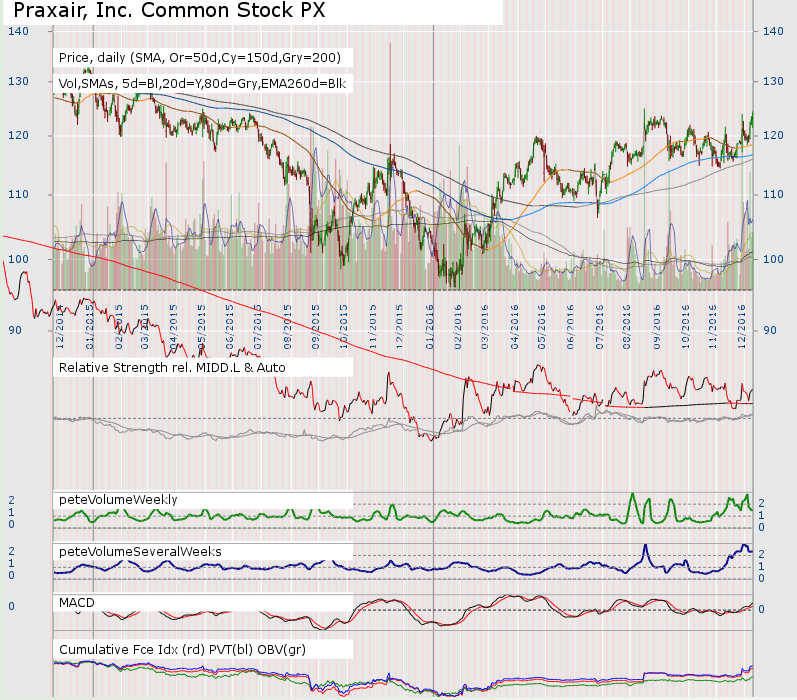Click the MACD panel label

coord(82,604)
